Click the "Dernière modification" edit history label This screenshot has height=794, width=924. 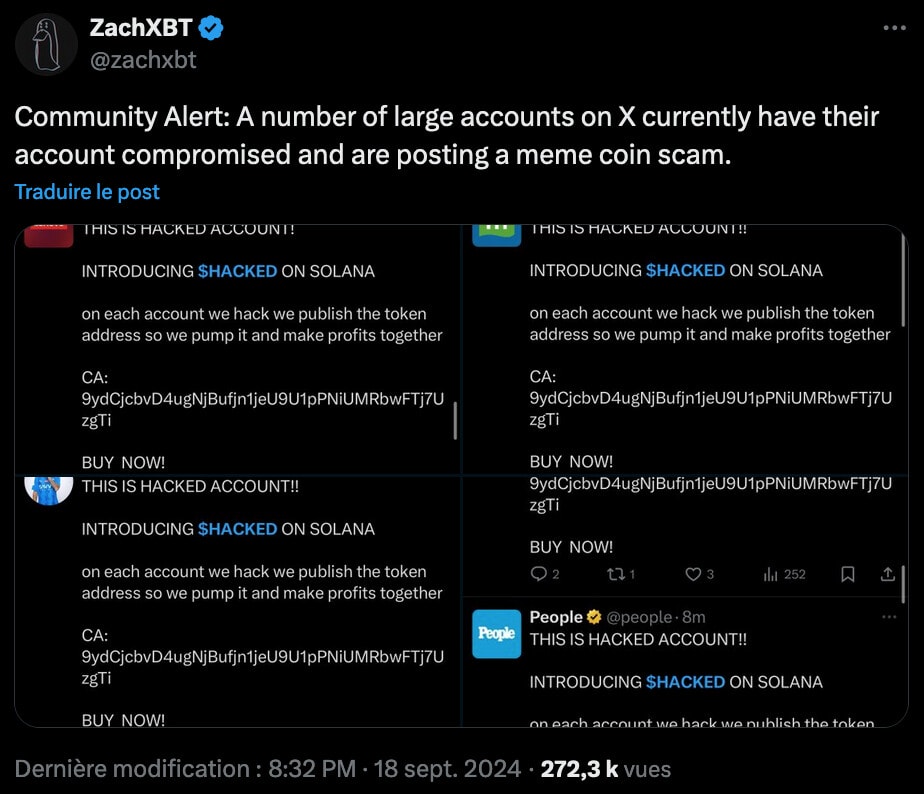coord(131,769)
